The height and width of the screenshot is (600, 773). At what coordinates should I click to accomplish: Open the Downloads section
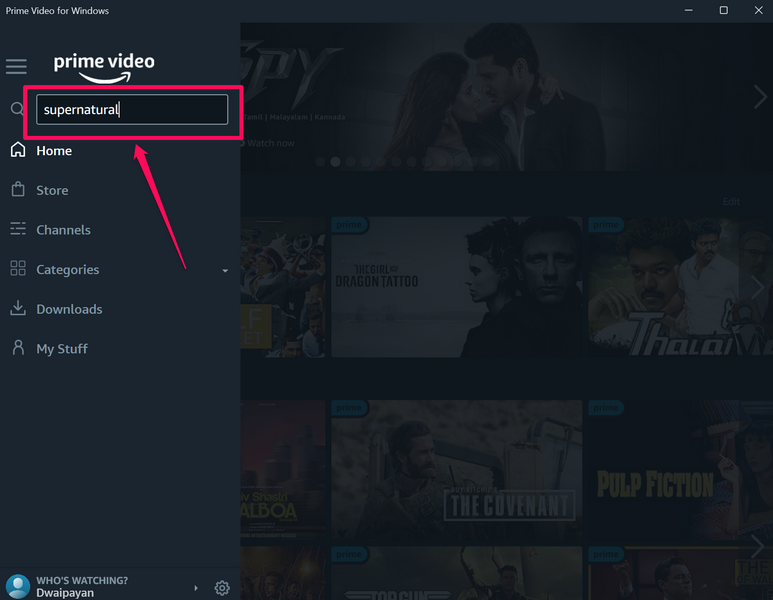[70, 309]
